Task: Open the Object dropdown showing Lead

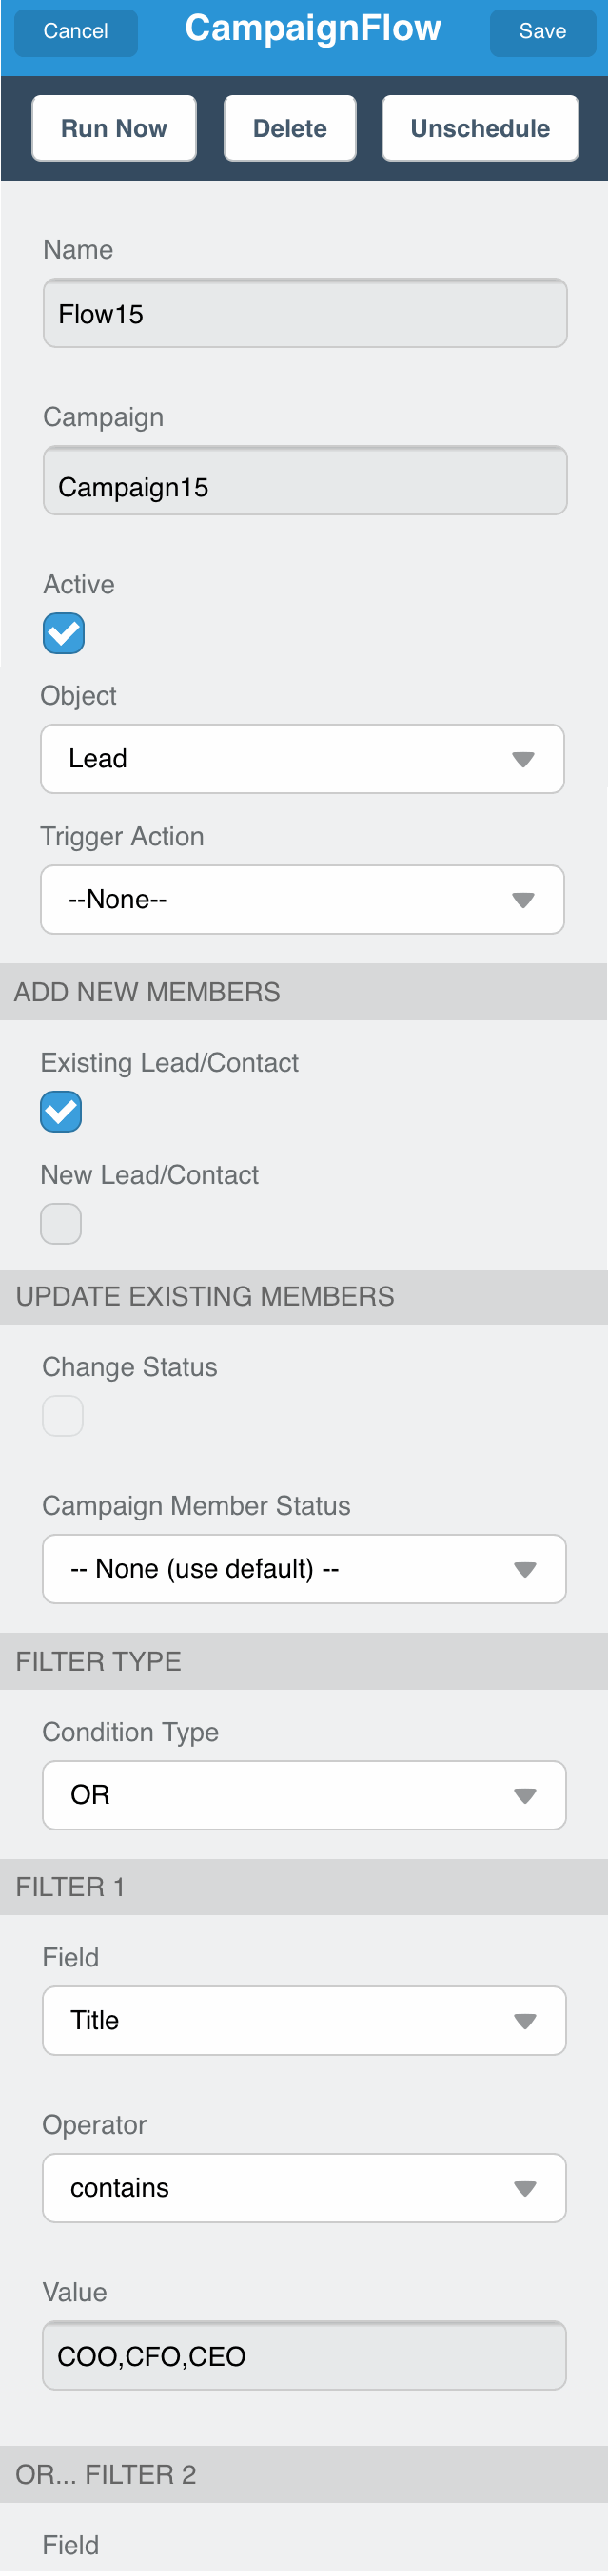Action: click(302, 759)
